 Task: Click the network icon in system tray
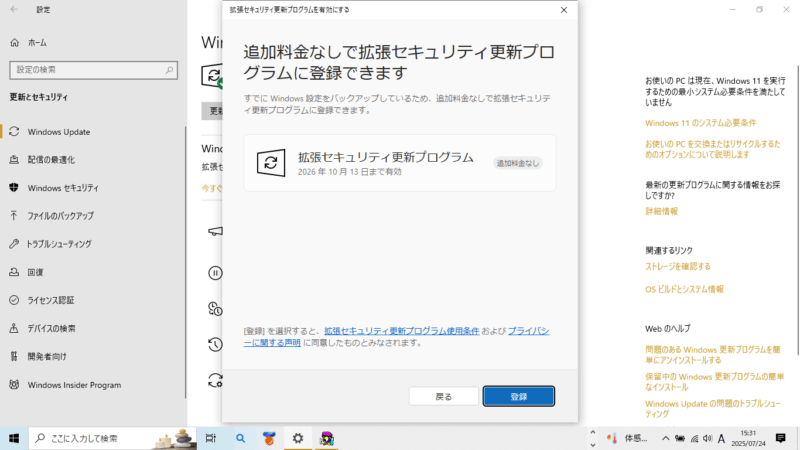[694, 438]
